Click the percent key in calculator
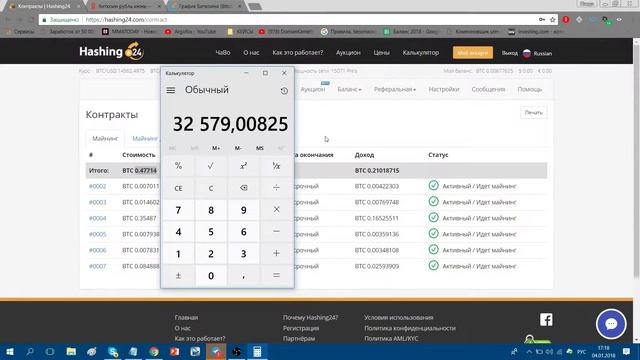640x360 pixels. click(178, 166)
